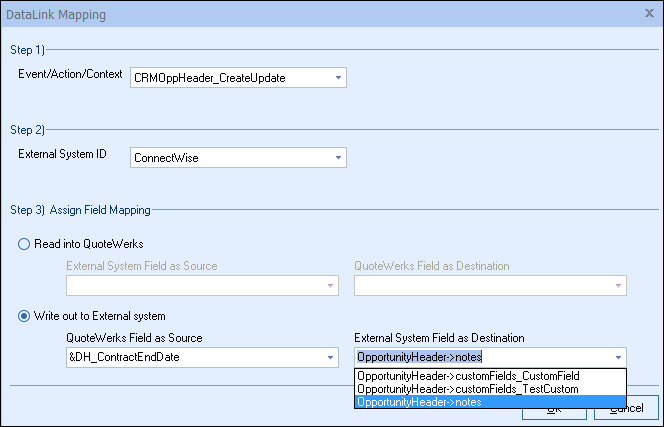Click the ConnectWise field value
Screen dimensions: 664x427
tap(230, 158)
